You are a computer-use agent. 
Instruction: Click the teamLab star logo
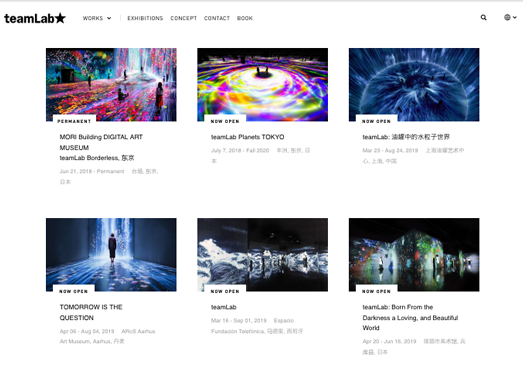click(x=35, y=18)
